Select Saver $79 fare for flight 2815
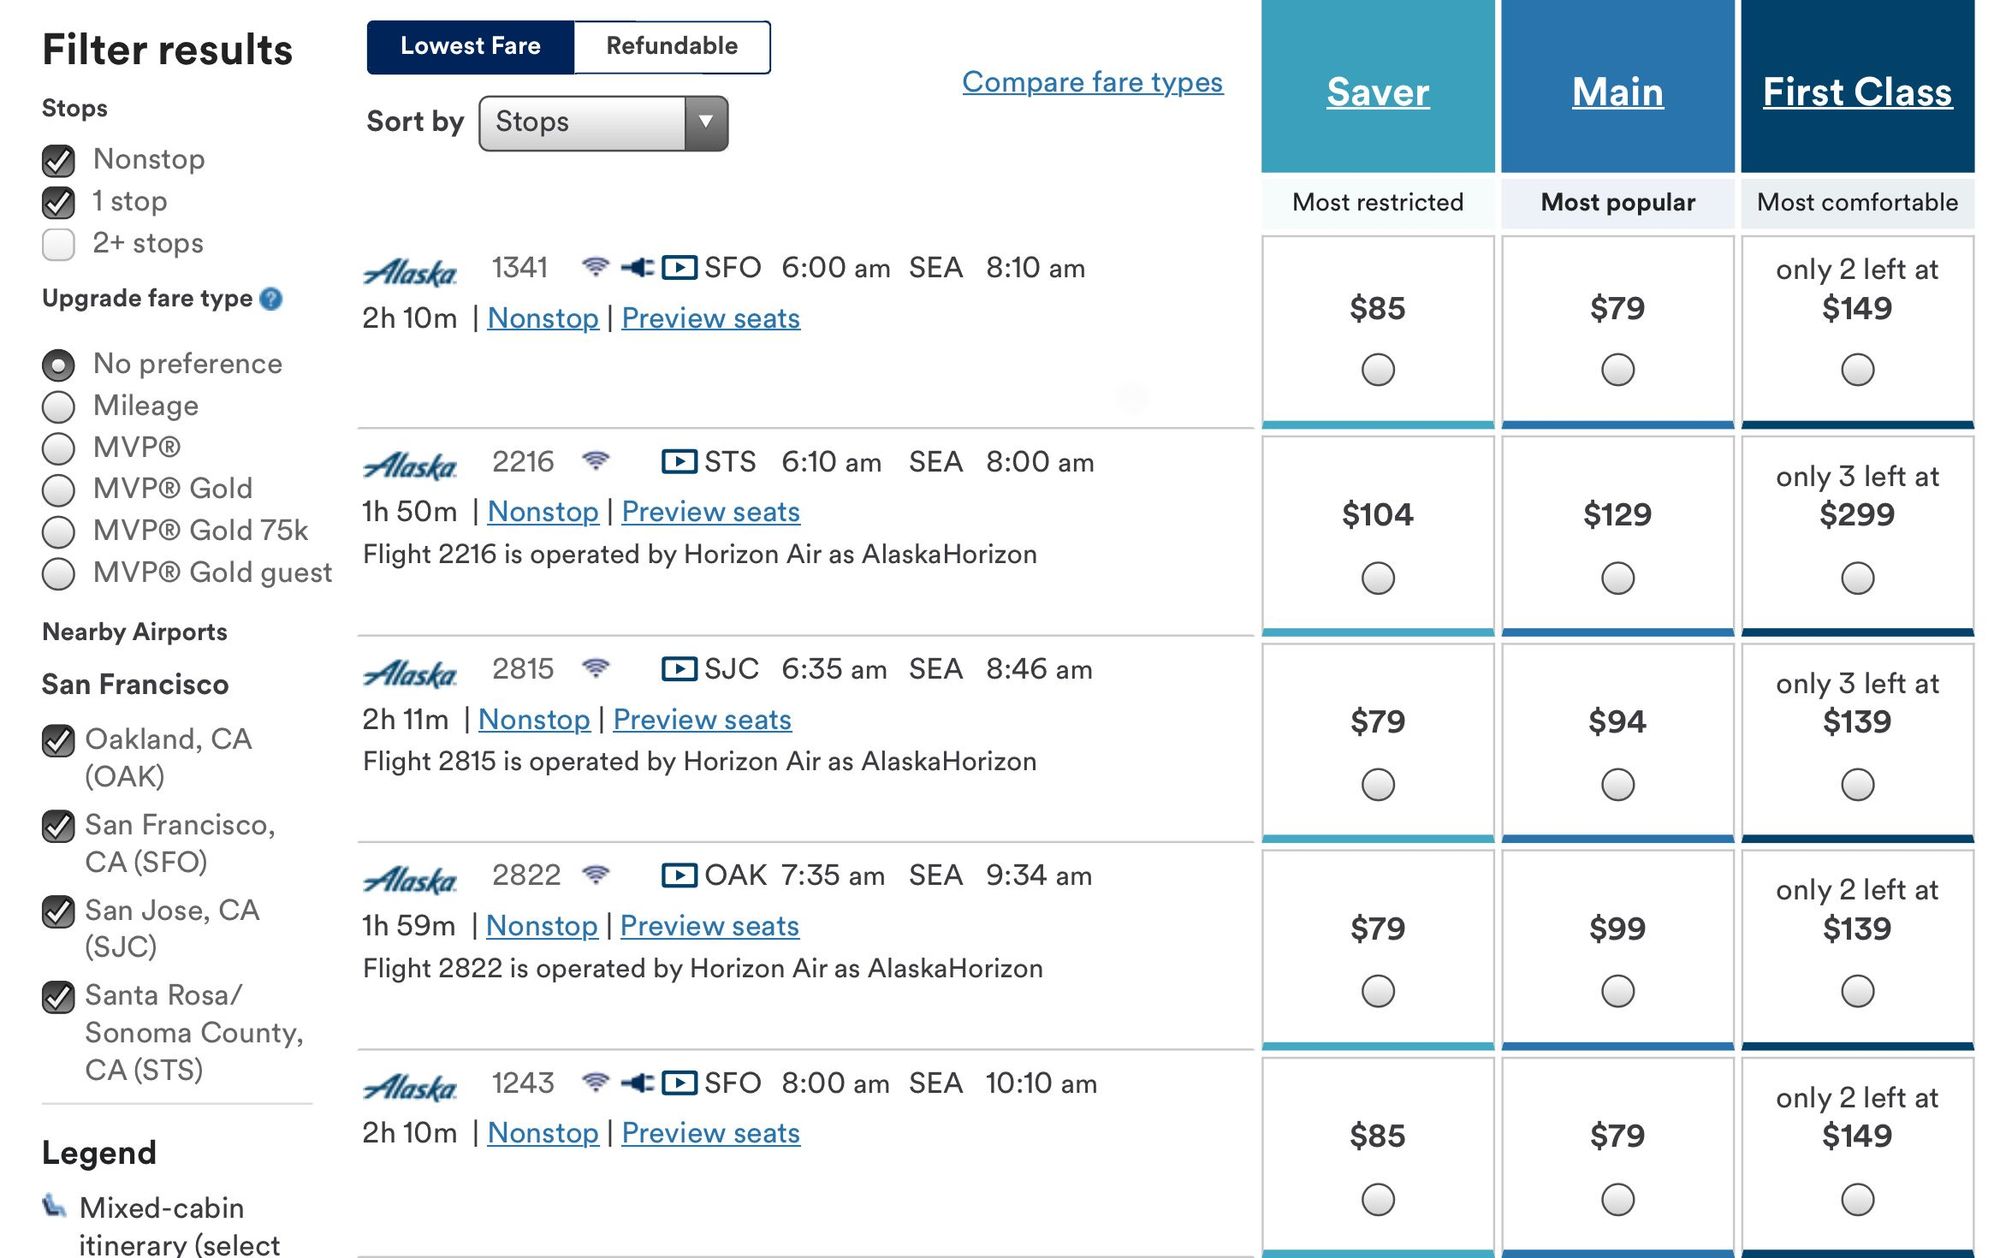Image resolution: width=1994 pixels, height=1258 pixels. point(1377,785)
